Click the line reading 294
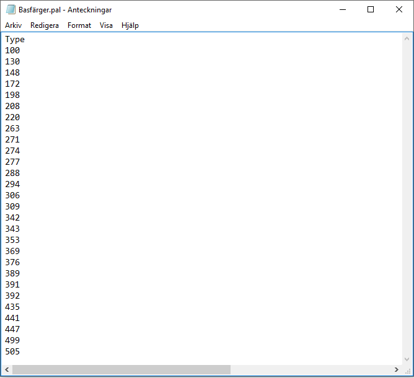414x378 pixels. click(x=12, y=184)
